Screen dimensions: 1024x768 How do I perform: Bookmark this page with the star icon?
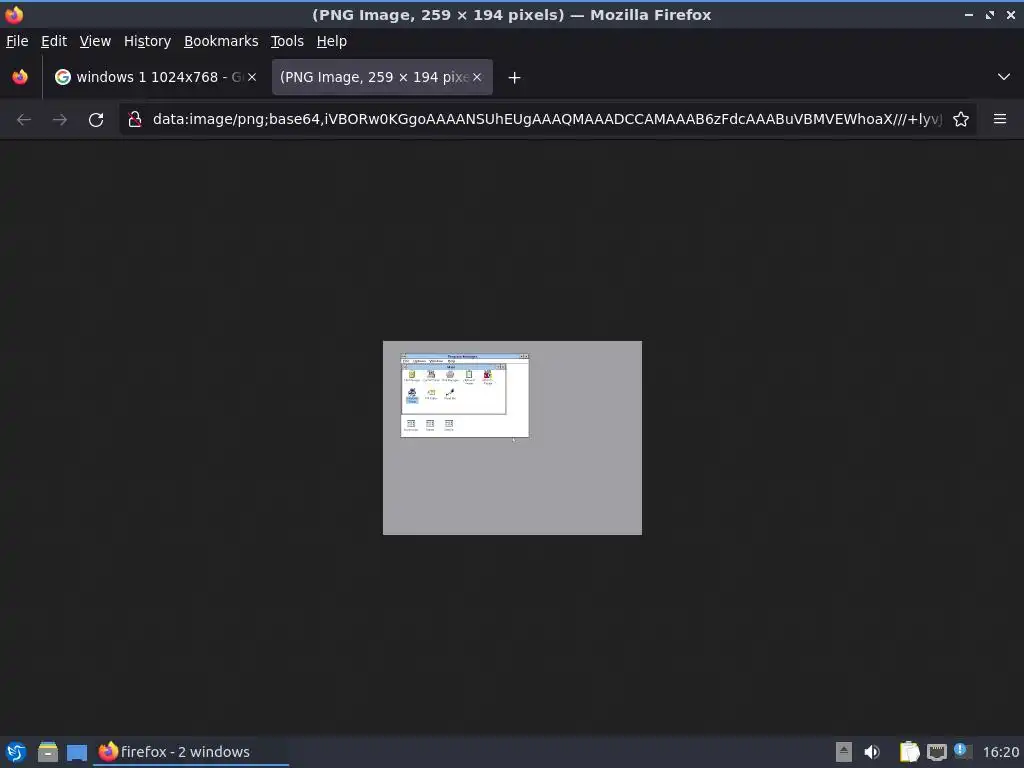[961, 119]
